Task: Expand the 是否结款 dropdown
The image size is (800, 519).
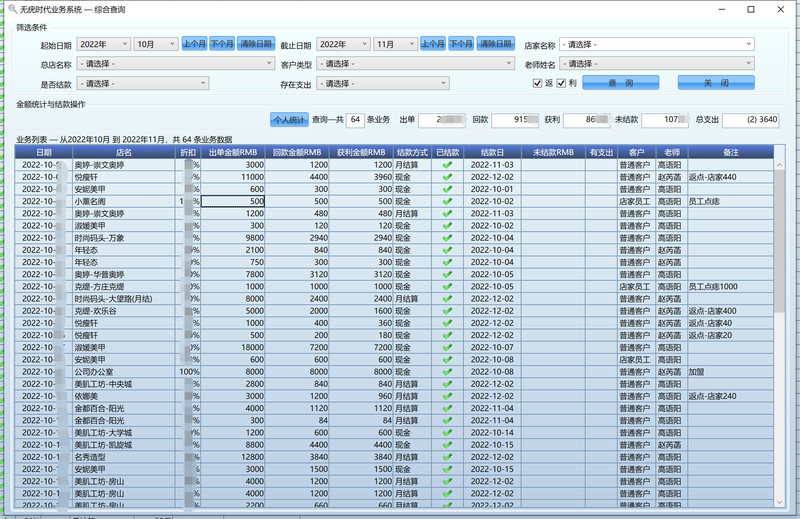Action: coord(143,83)
